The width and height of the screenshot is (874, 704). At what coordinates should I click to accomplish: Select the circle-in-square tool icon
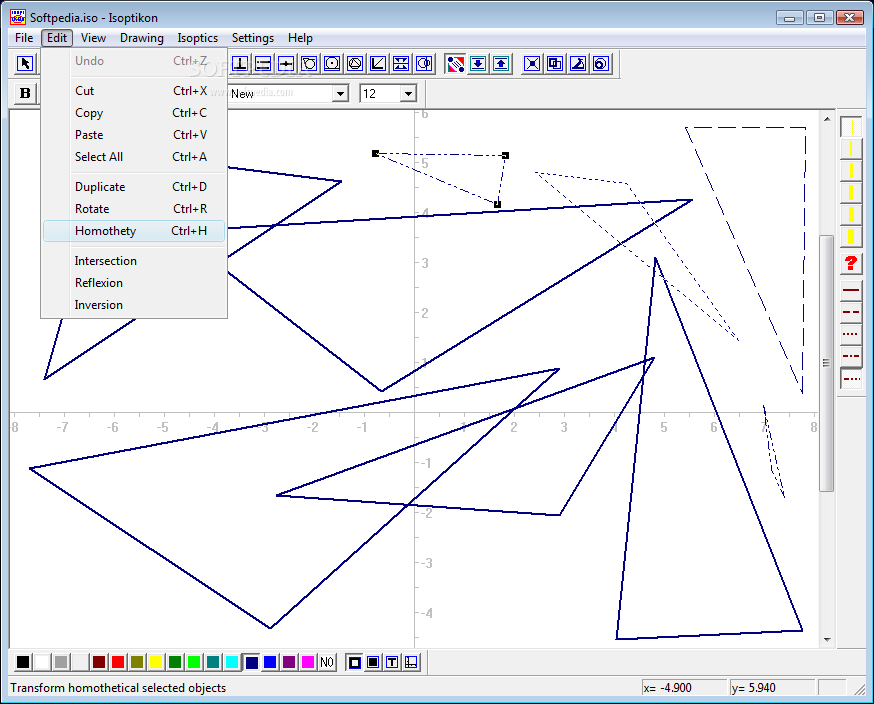332,64
